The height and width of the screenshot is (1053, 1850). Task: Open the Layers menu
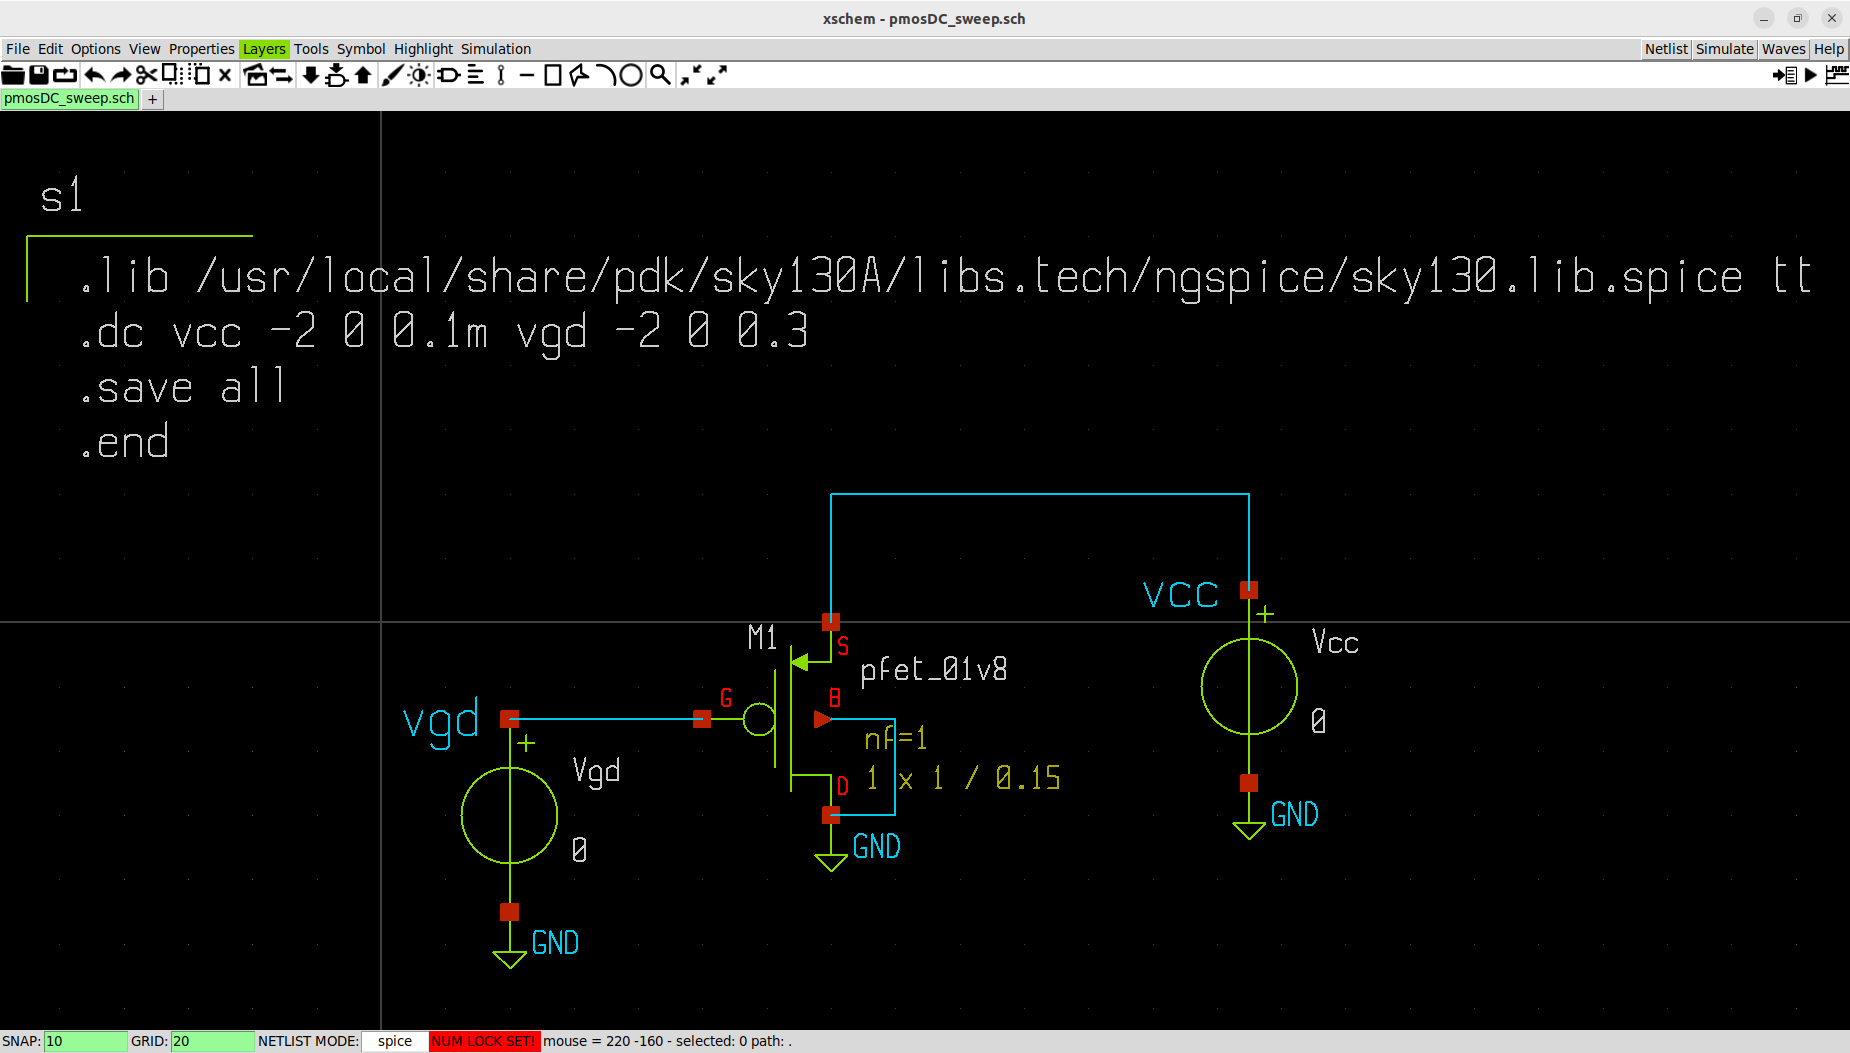click(x=263, y=48)
